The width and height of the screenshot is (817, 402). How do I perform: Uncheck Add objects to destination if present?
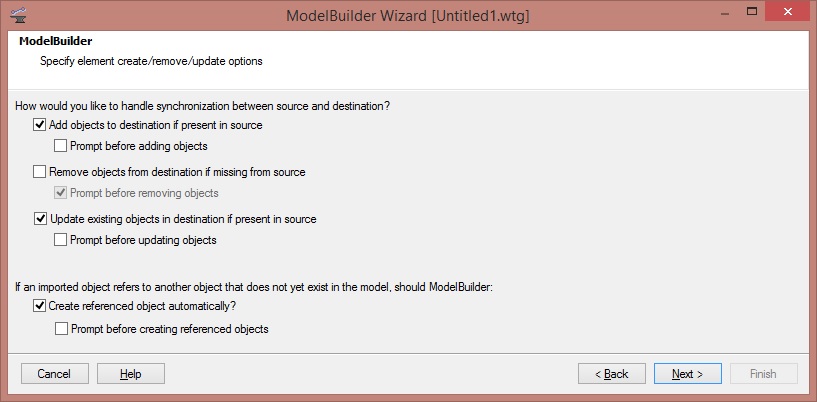(40, 126)
